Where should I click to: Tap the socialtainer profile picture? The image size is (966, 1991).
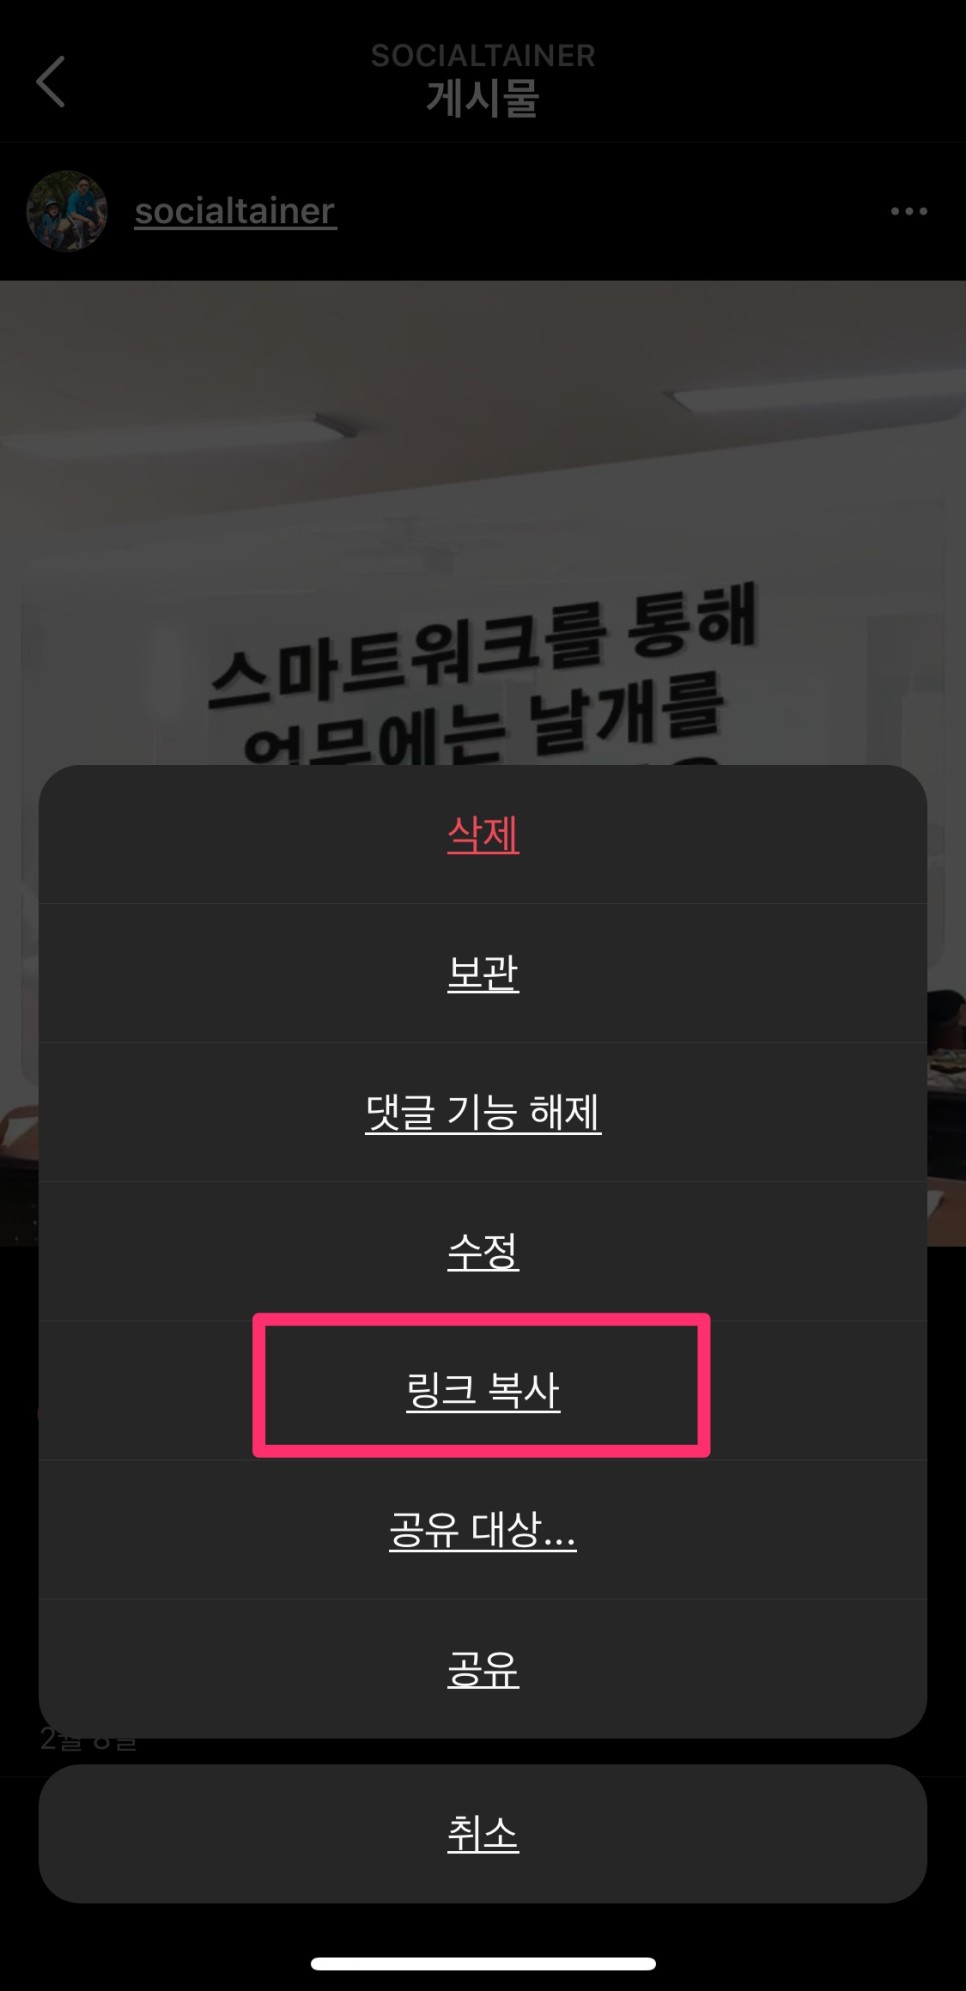coord(67,211)
